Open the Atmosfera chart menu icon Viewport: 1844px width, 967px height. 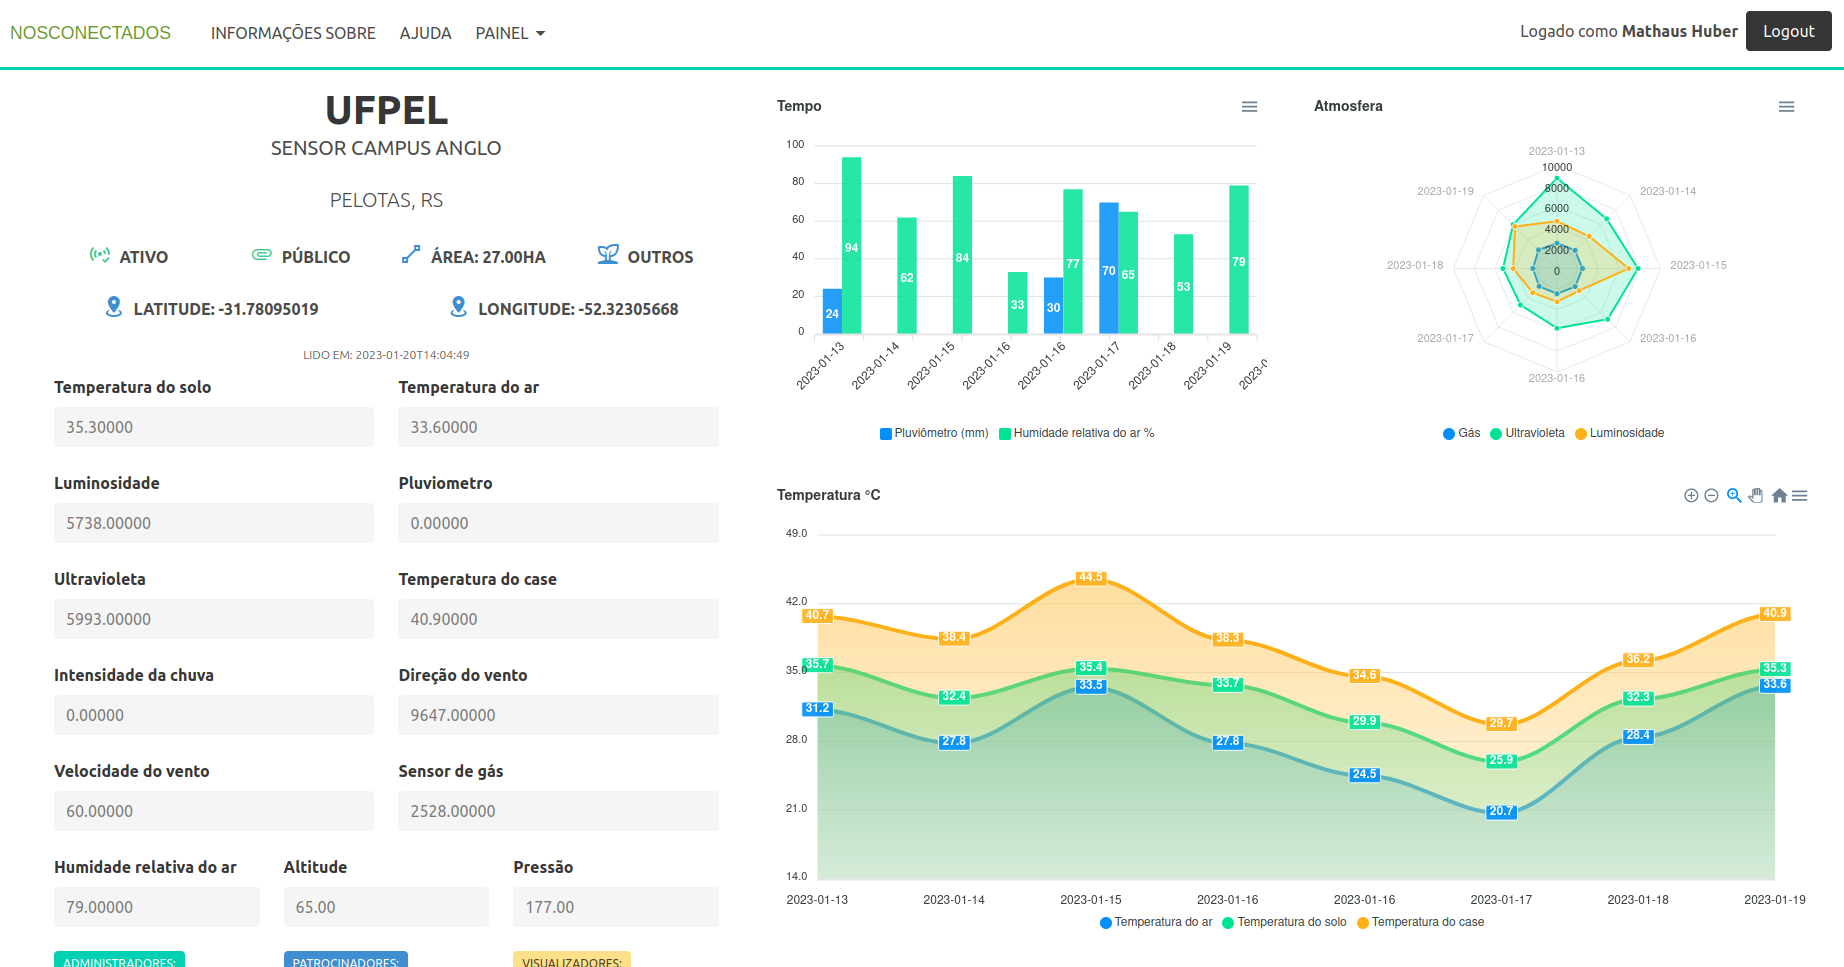click(x=1786, y=107)
